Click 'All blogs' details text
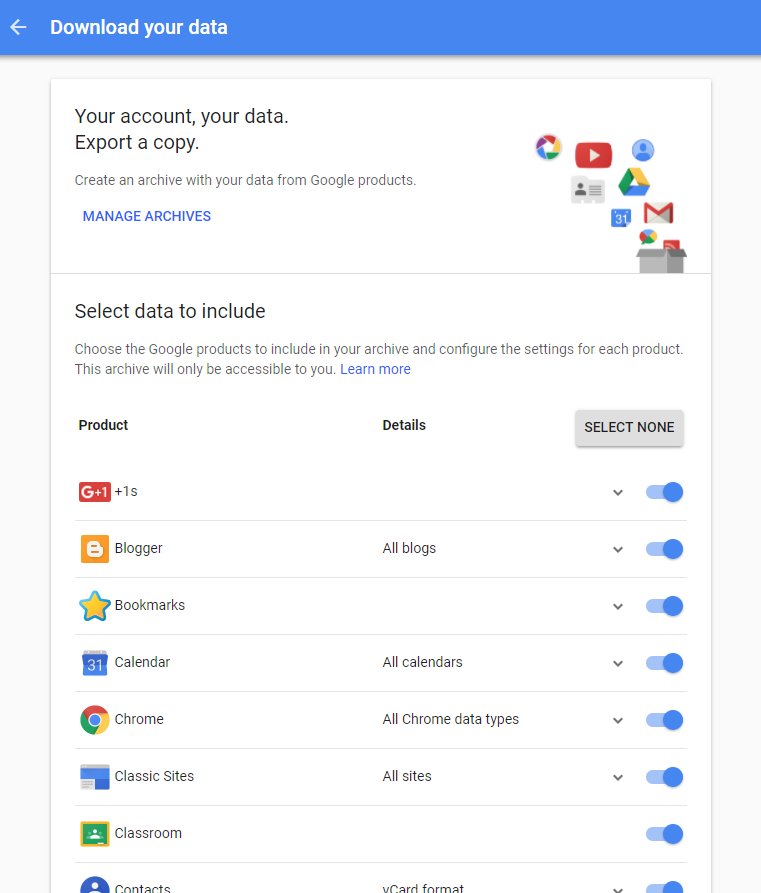 [x=409, y=548]
